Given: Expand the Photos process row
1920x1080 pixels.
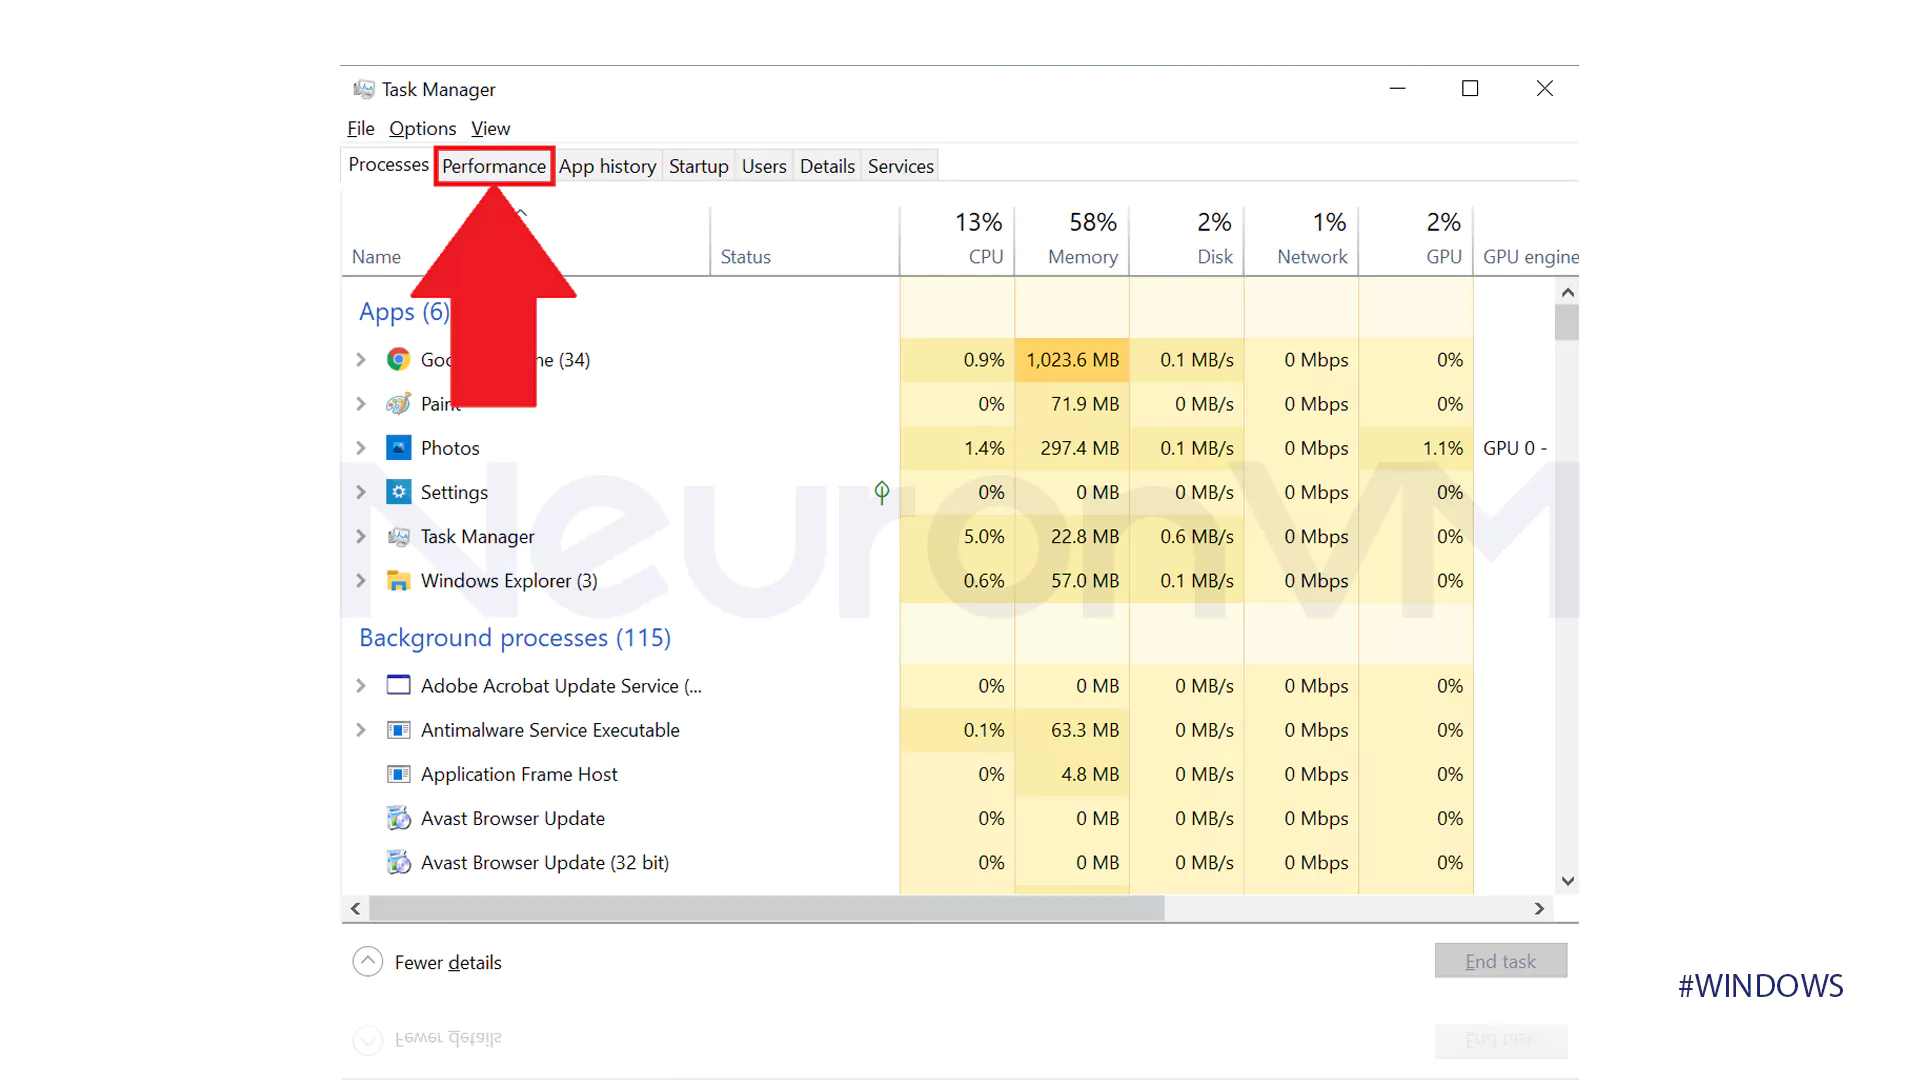Looking at the screenshot, I should pyautogui.click(x=361, y=448).
